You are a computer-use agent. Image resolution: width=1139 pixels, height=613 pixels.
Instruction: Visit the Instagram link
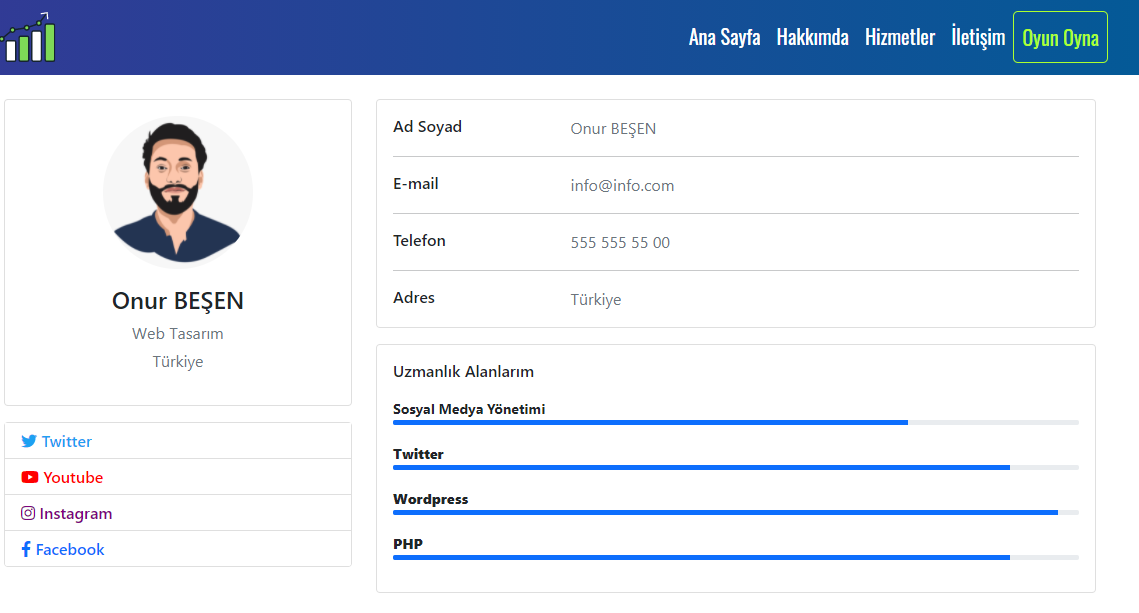coord(67,513)
